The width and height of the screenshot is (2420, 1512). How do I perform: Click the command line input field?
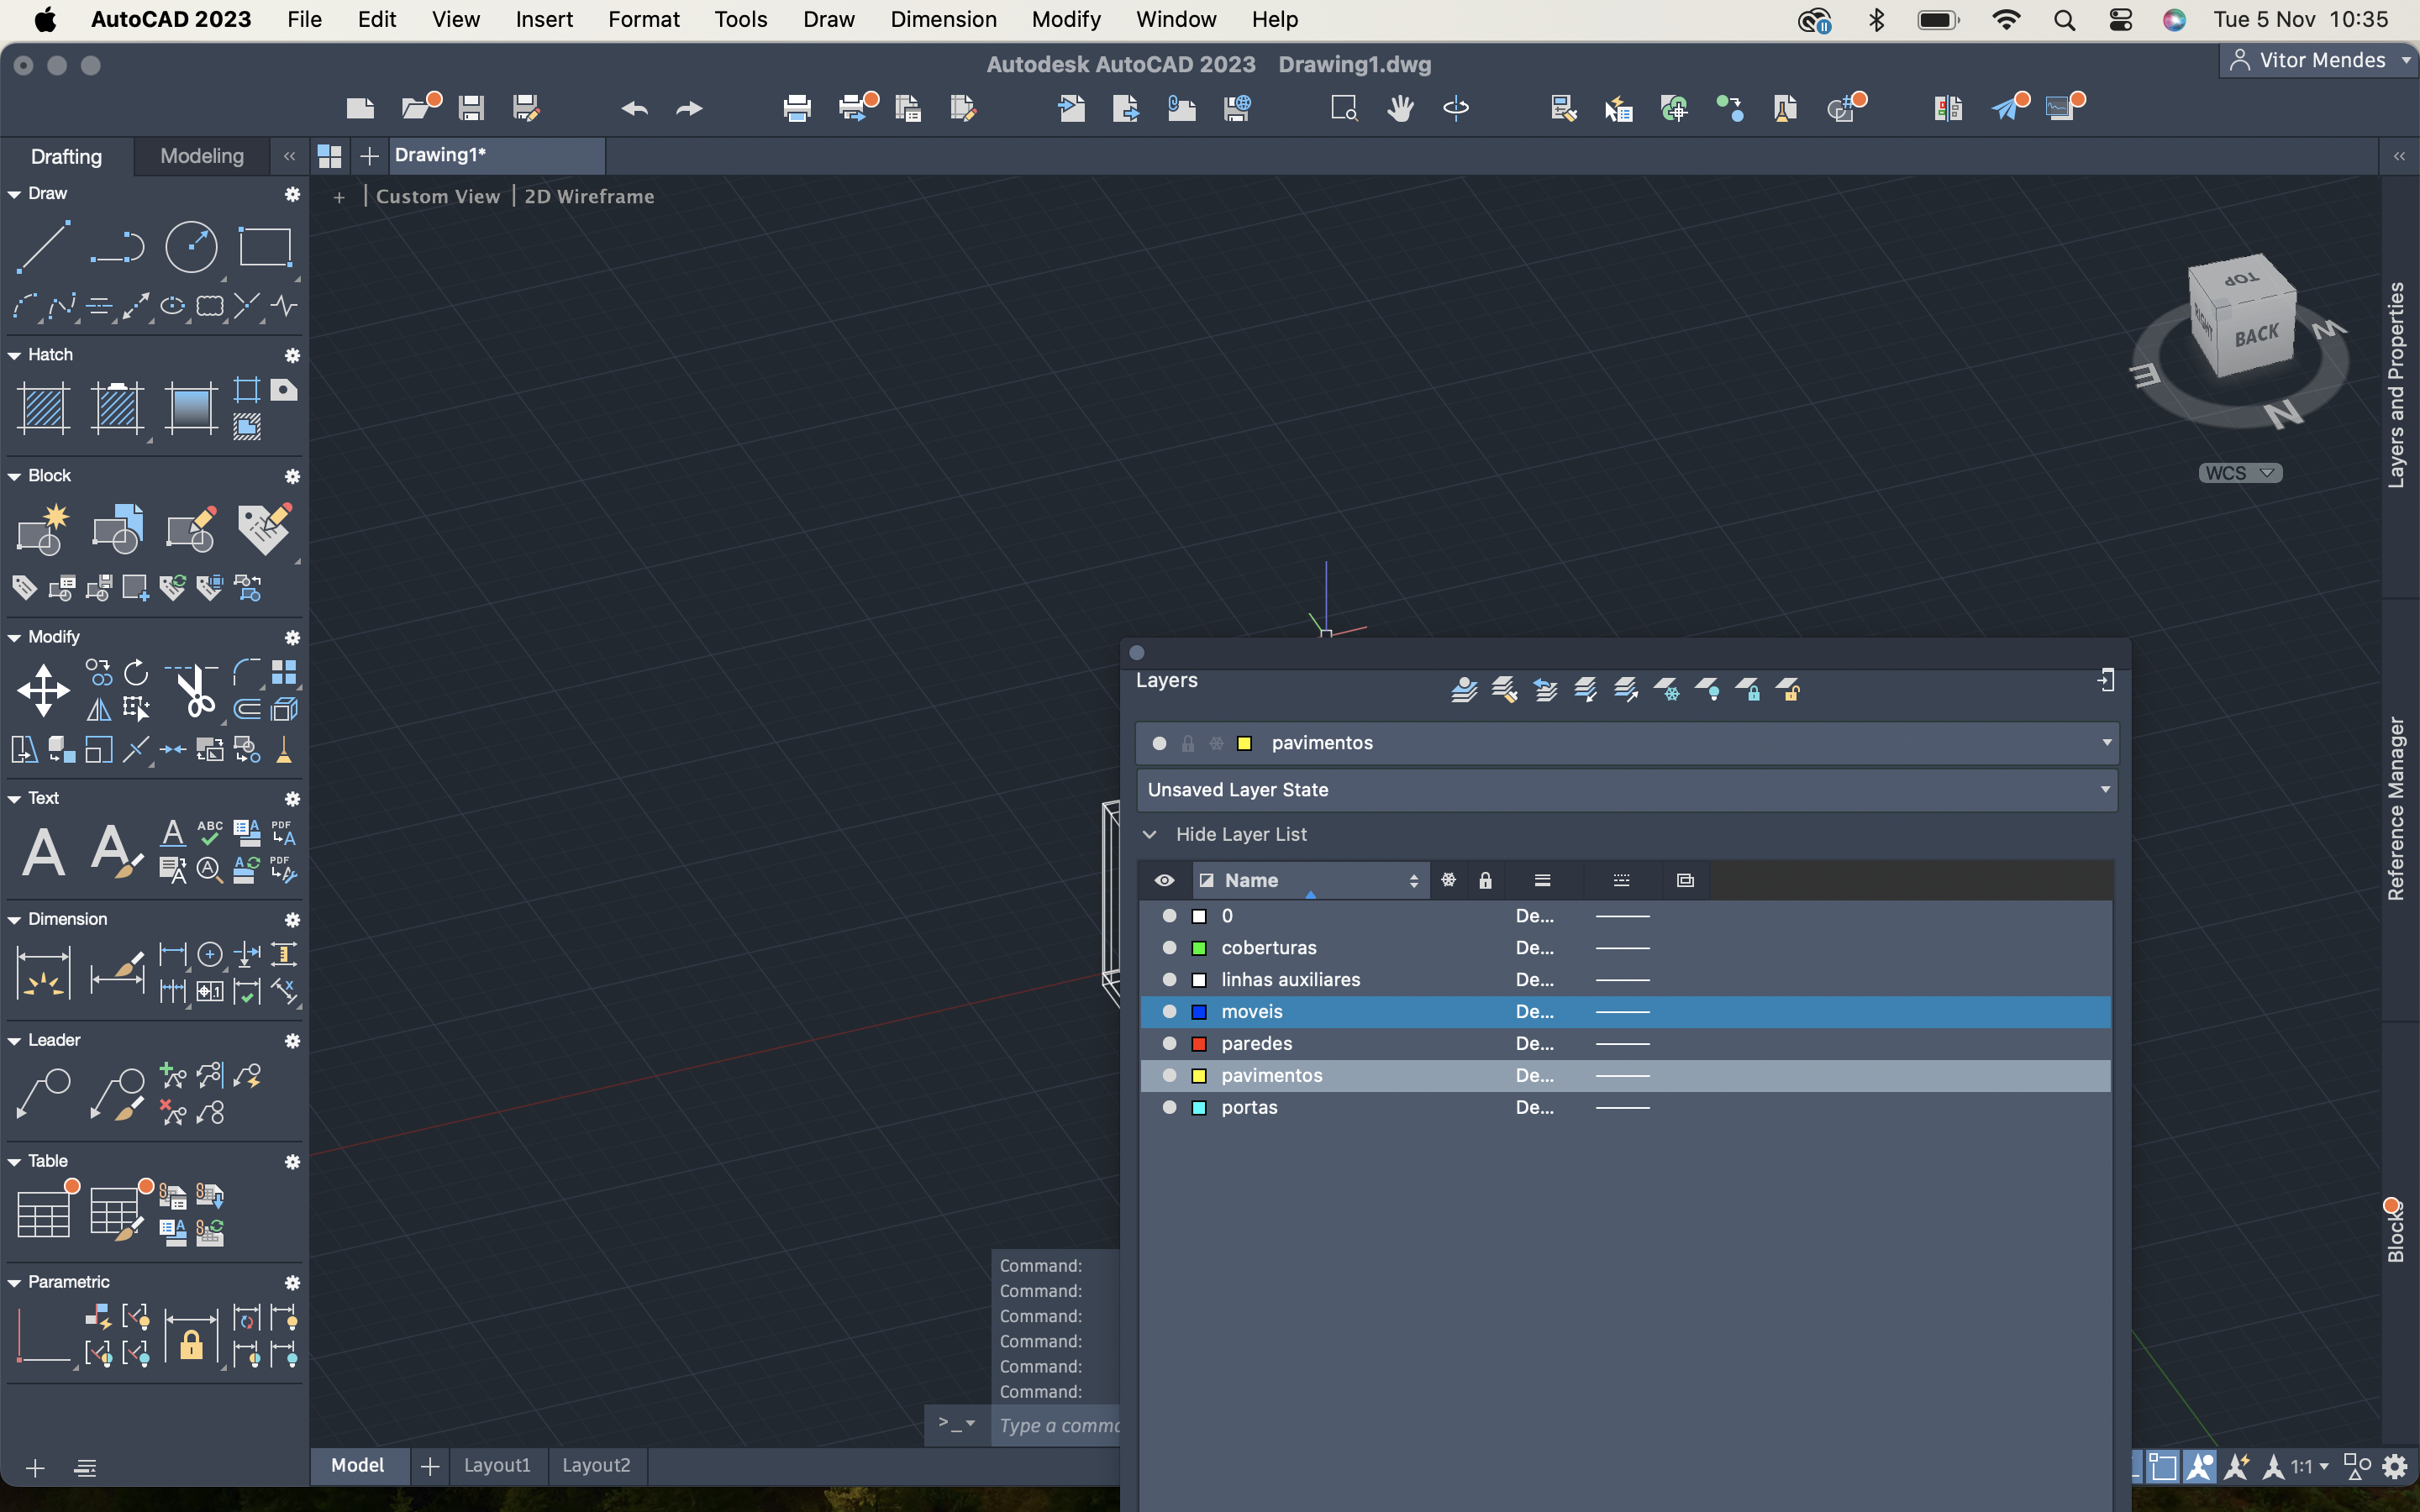tap(1058, 1425)
